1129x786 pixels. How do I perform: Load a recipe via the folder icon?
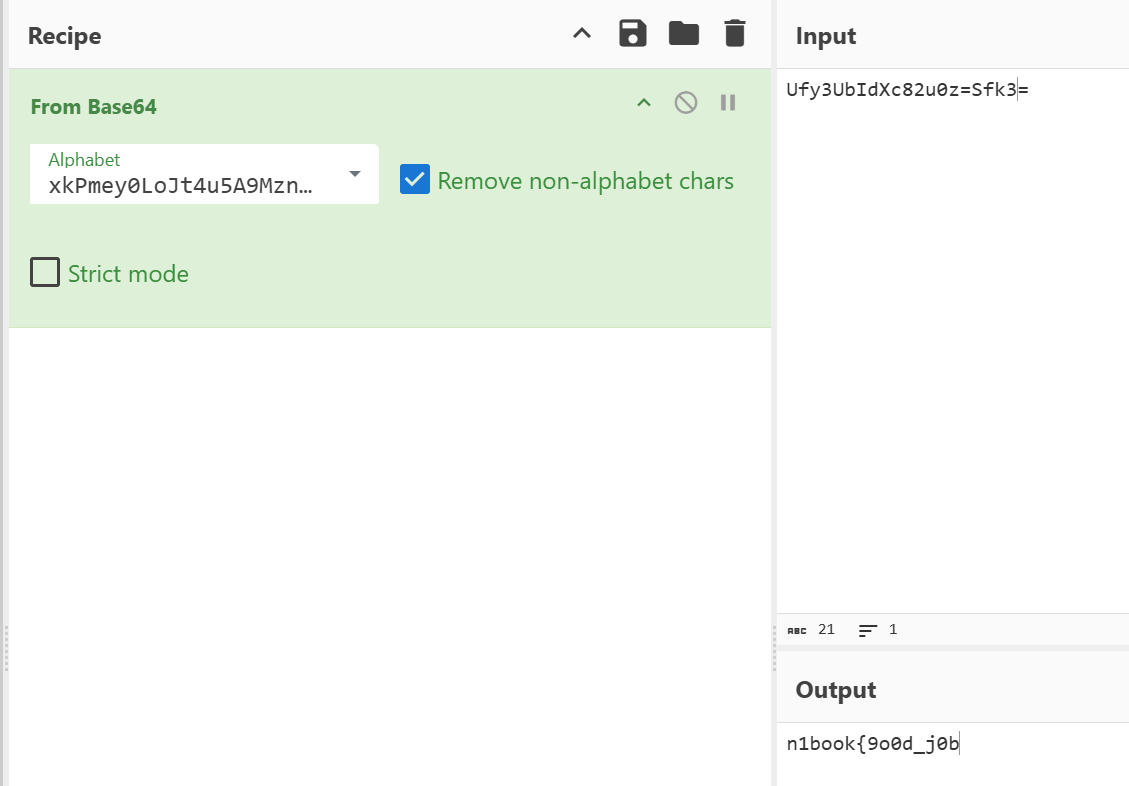pos(684,33)
